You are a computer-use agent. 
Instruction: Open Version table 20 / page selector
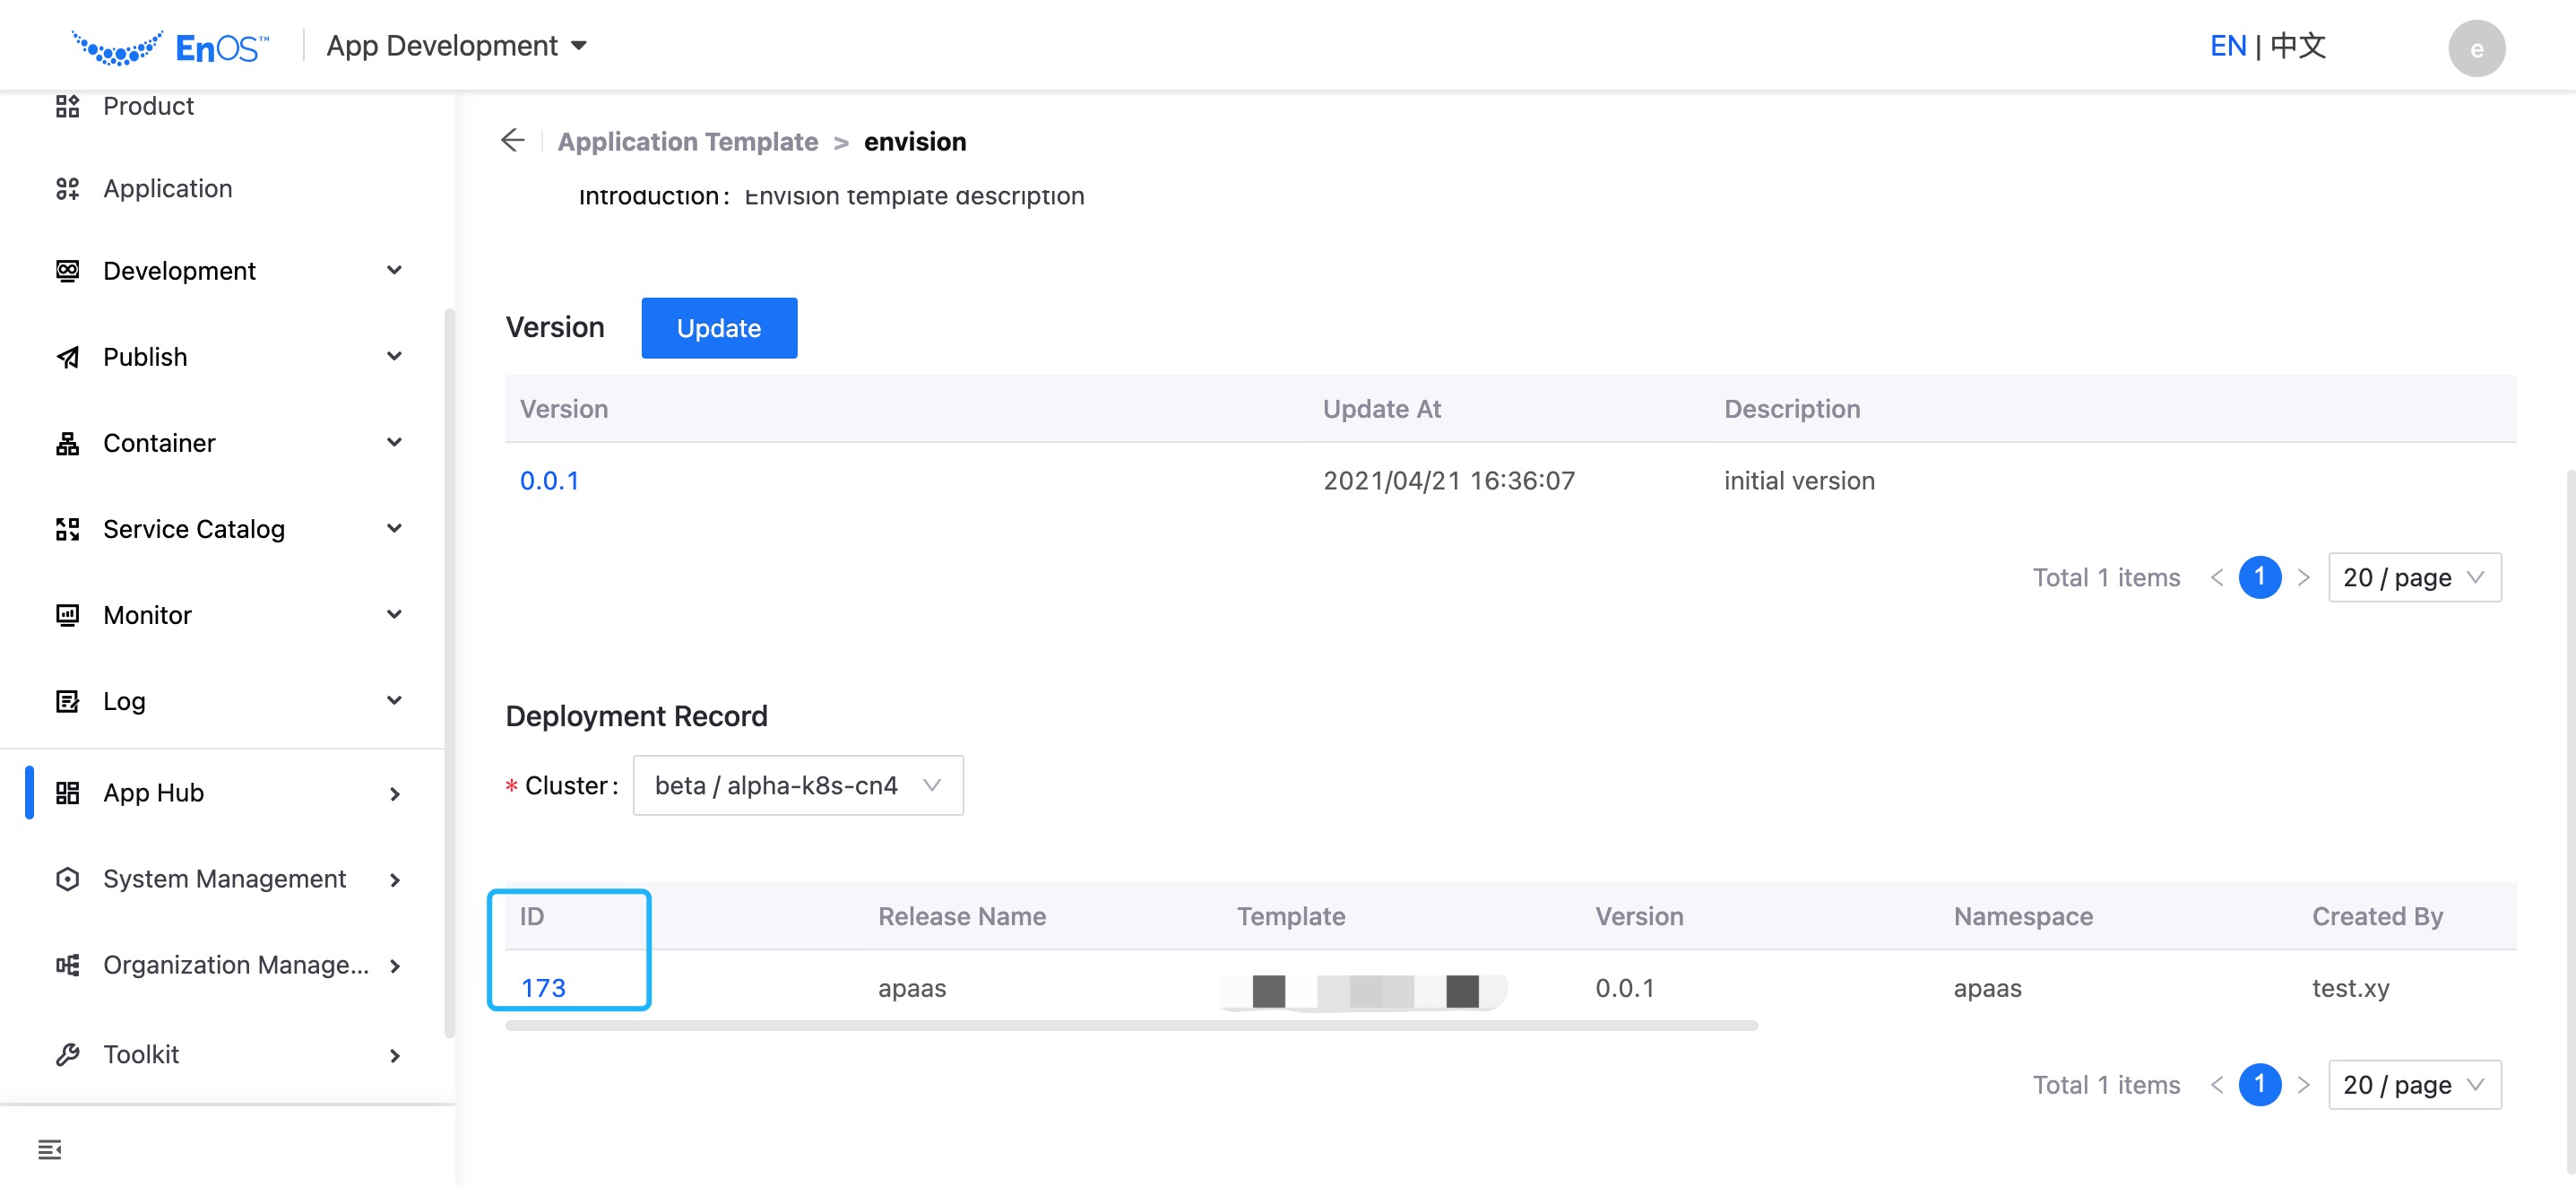click(x=2414, y=577)
